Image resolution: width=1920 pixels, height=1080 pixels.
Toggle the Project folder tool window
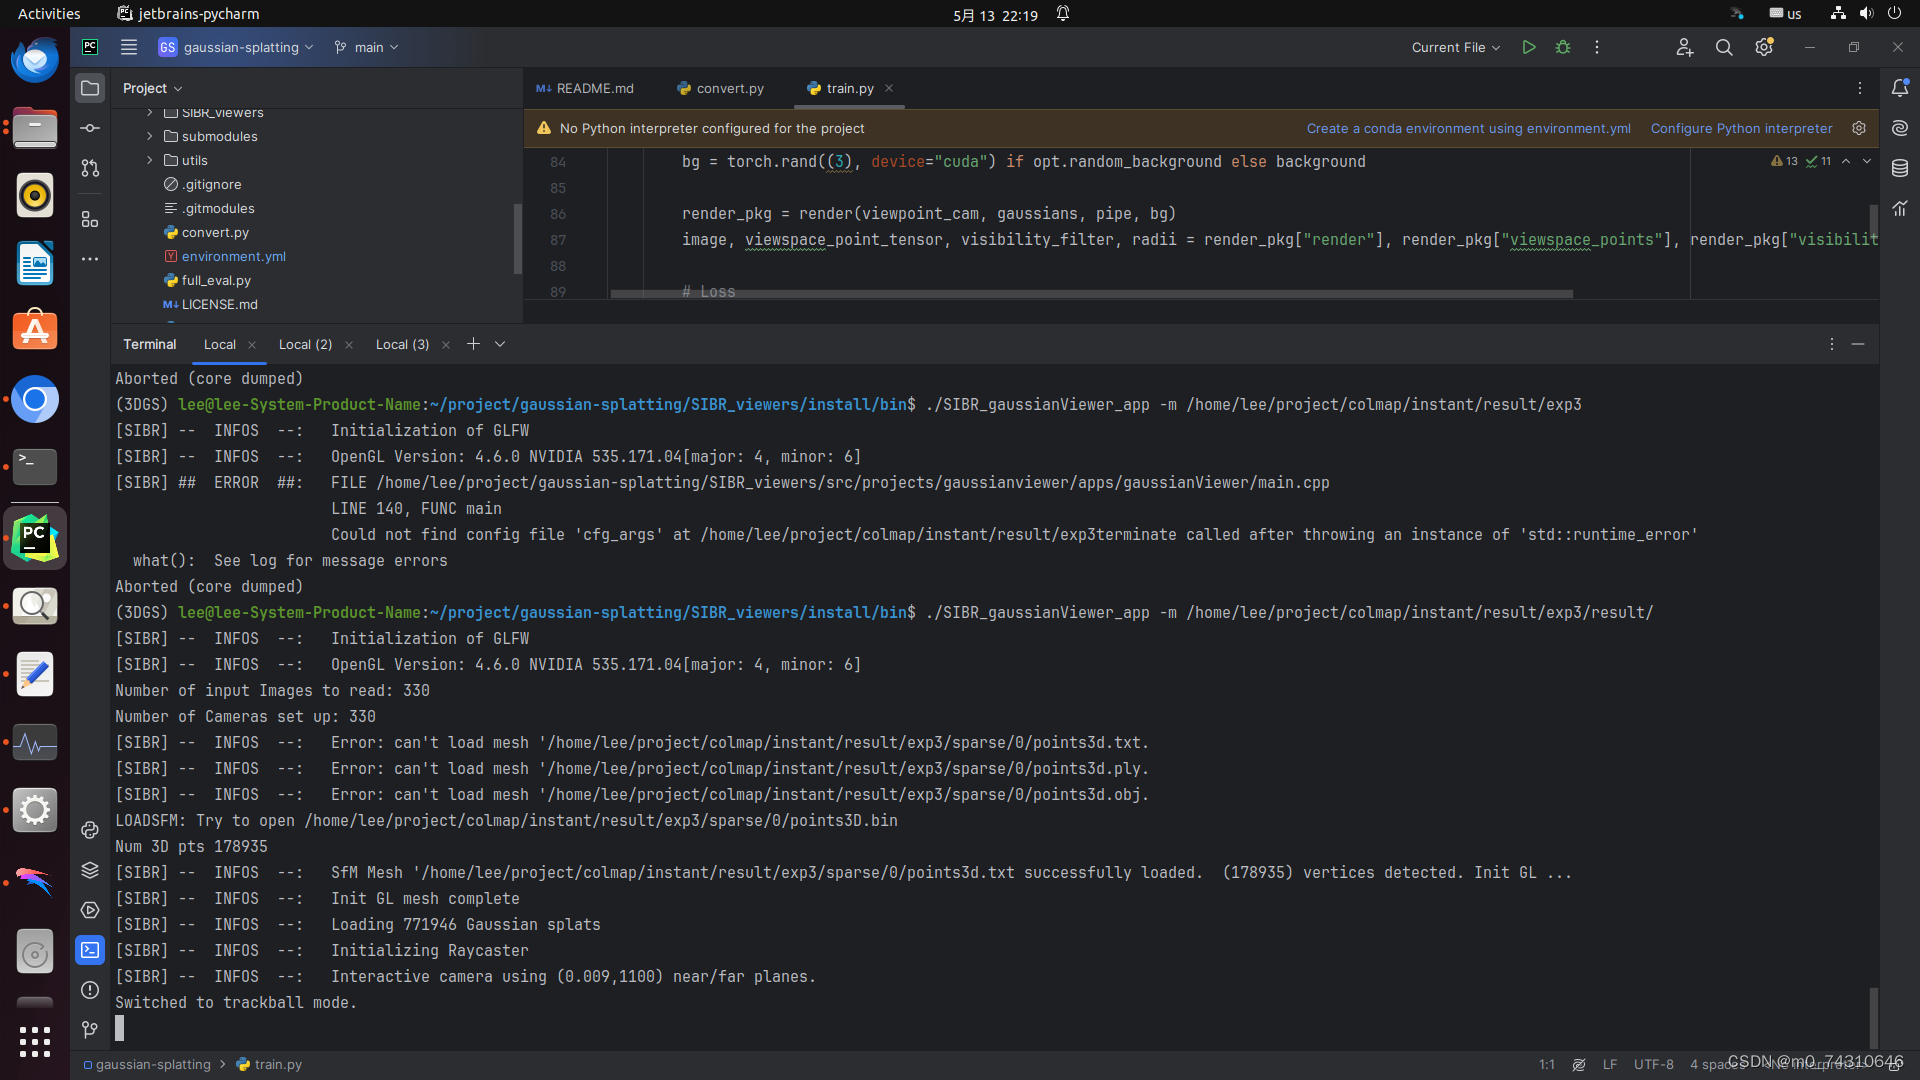tap(90, 88)
